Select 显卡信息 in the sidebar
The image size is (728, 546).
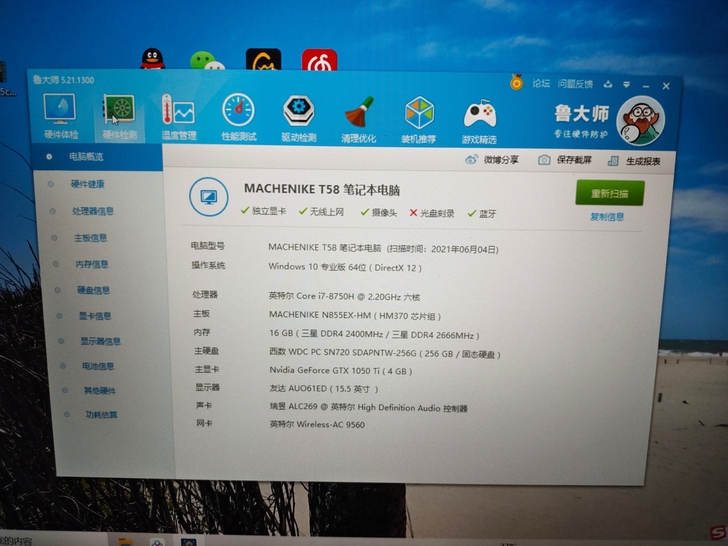(95, 316)
